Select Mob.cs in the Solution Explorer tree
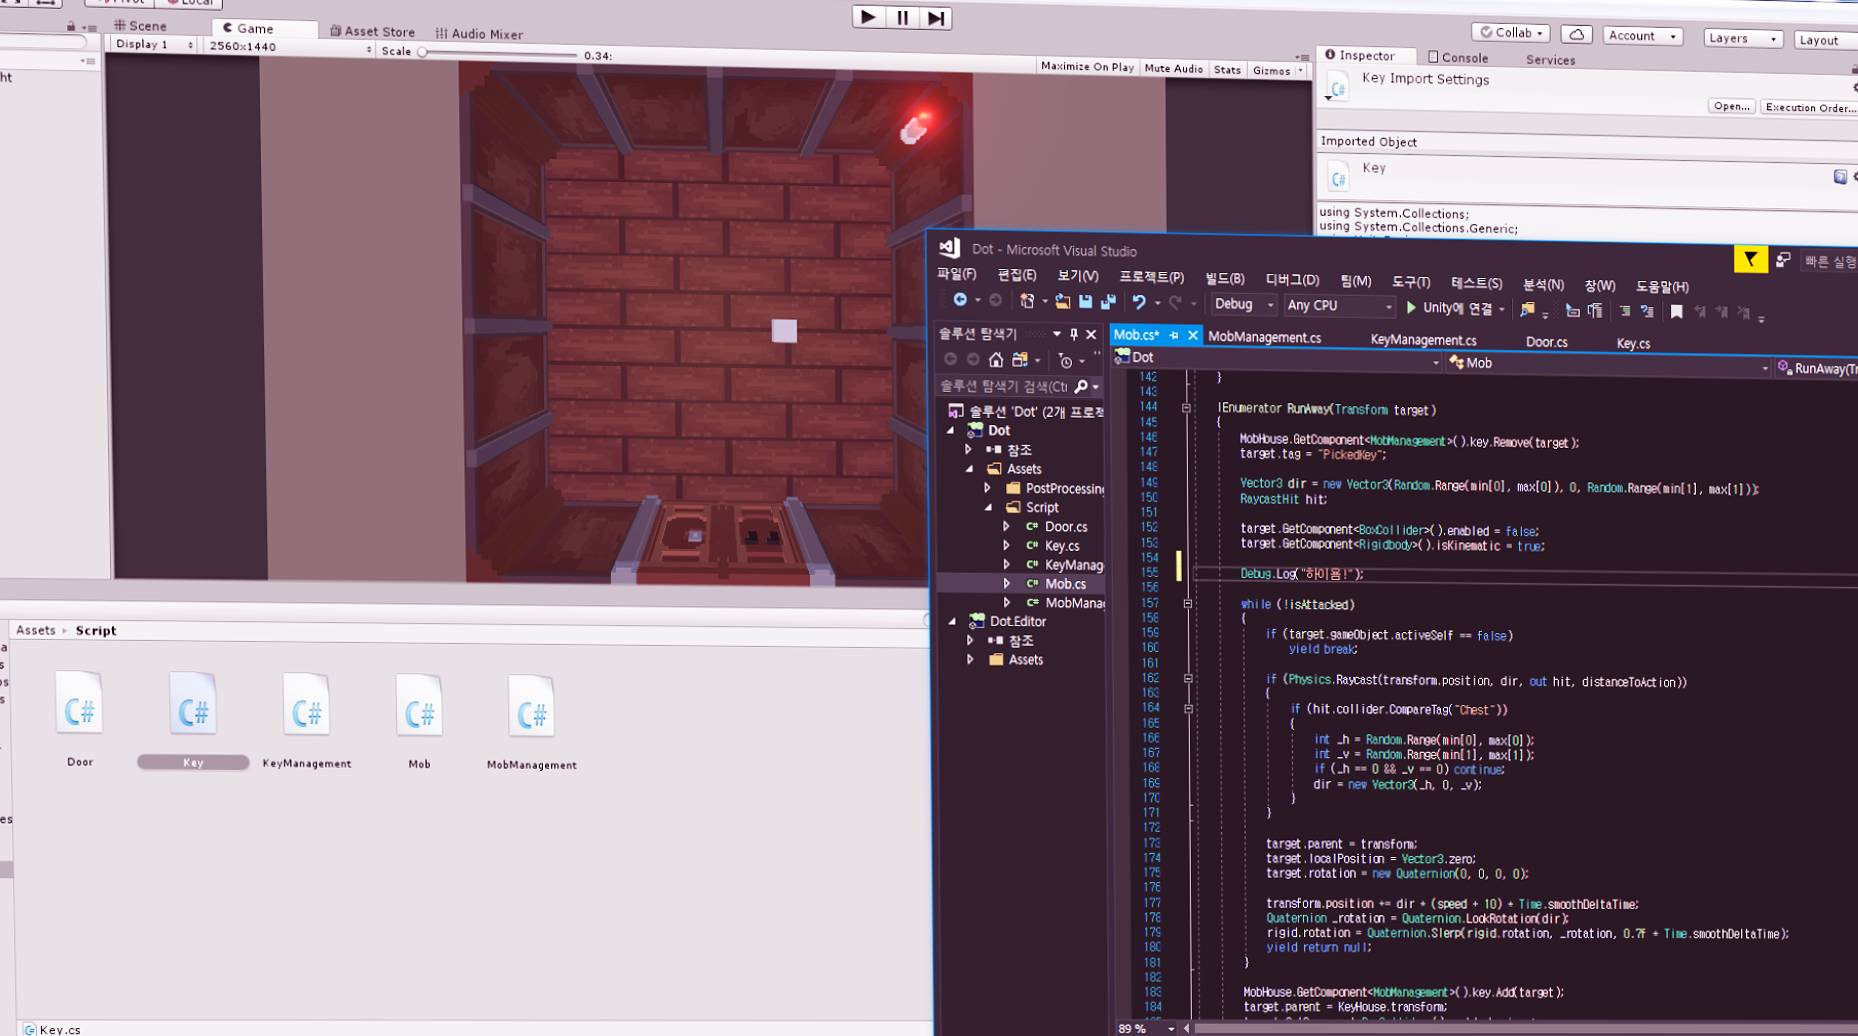Image resolution: width=1858 pixels, height=1036 pixels. click(1065, 584)
